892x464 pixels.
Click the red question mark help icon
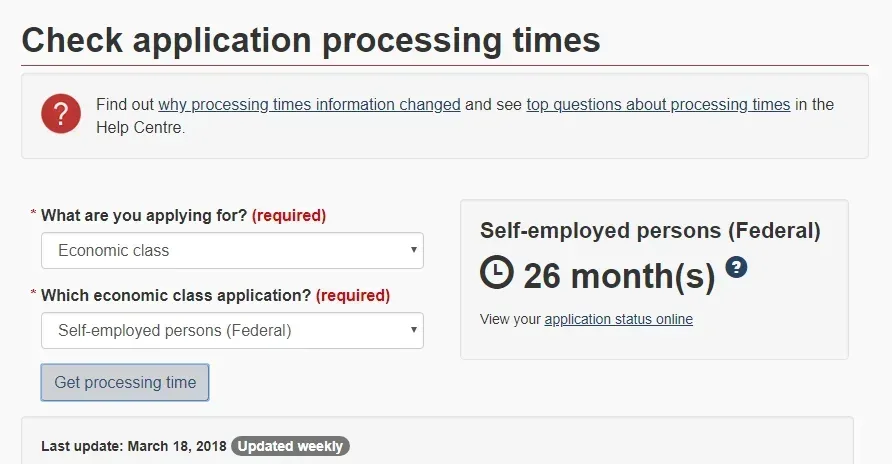(61, 114)
